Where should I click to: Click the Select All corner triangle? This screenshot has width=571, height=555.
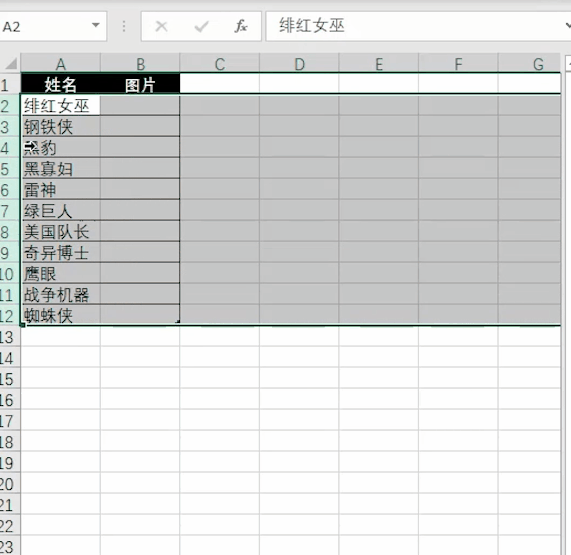(11, 63)
